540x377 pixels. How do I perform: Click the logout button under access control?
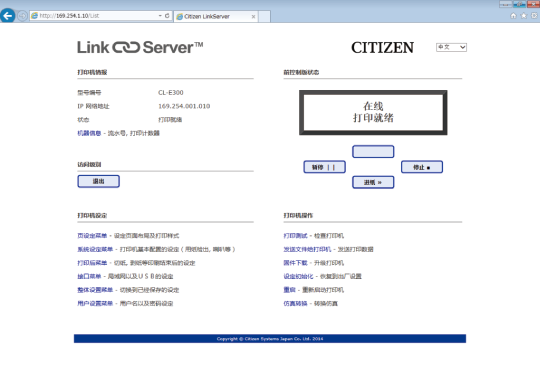click(98, 181)
